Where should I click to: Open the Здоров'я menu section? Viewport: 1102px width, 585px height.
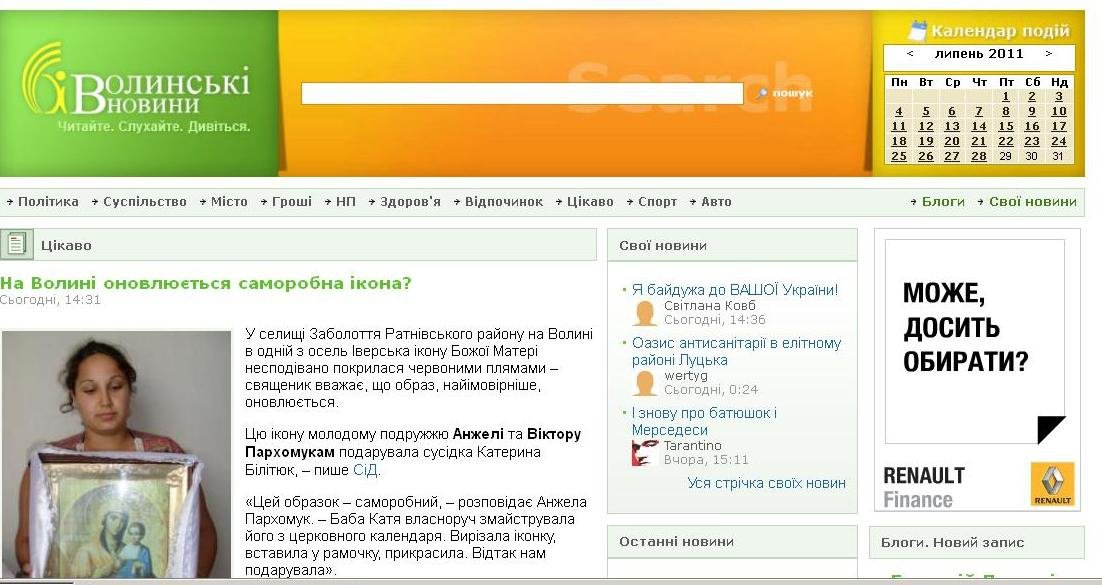point(409,202)
